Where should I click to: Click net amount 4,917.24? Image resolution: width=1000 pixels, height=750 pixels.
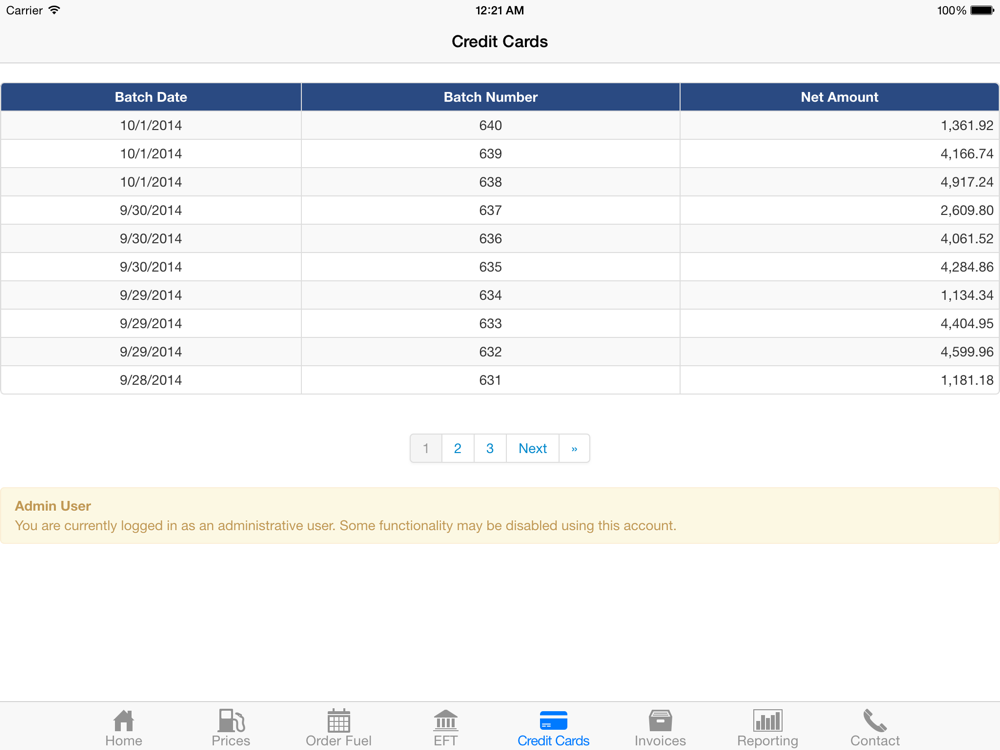(x=967, y=182)
